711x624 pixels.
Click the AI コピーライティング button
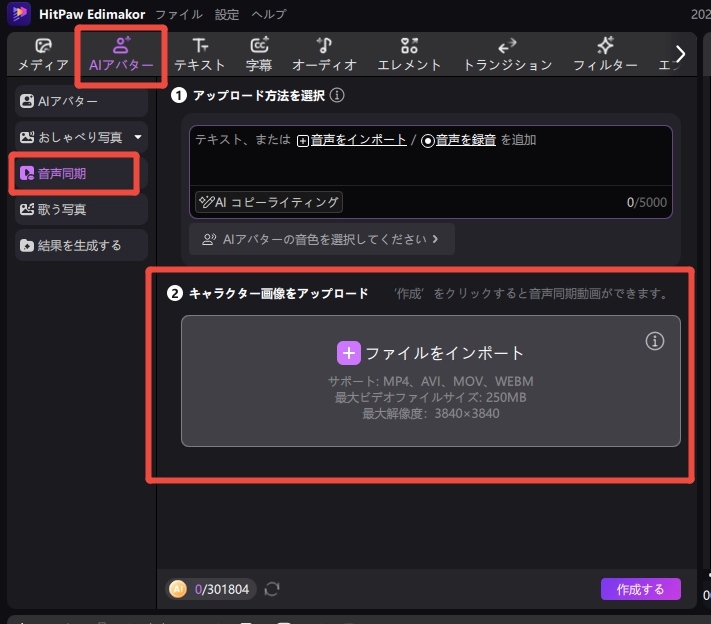(x=269, y=202)
